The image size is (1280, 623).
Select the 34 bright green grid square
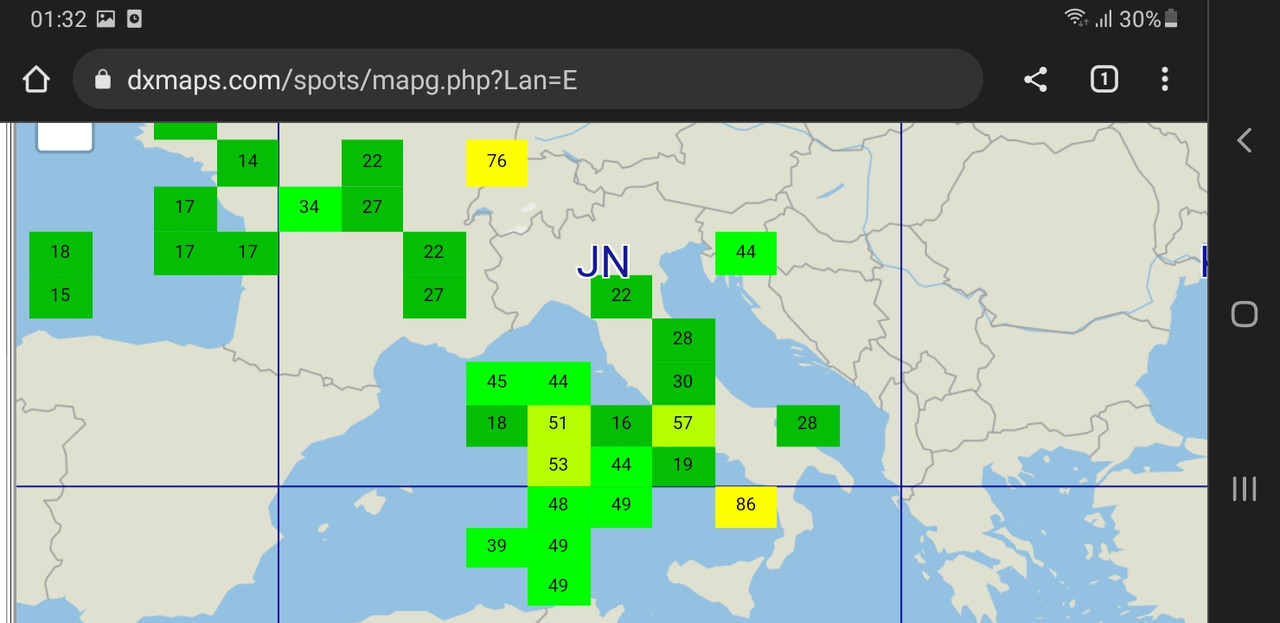click(309, 208)
